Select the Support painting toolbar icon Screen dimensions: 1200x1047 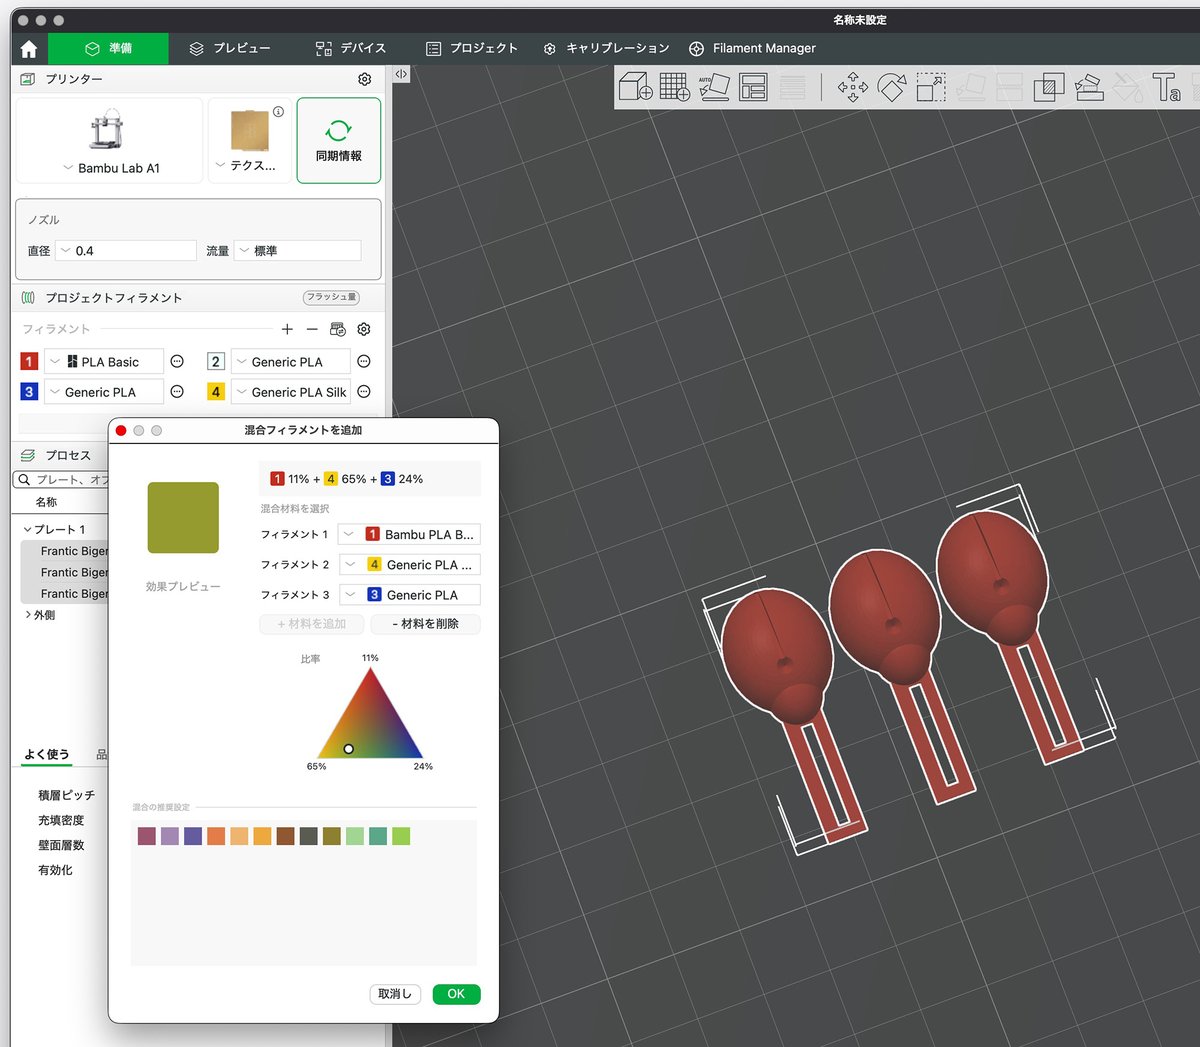point(1088,87)
